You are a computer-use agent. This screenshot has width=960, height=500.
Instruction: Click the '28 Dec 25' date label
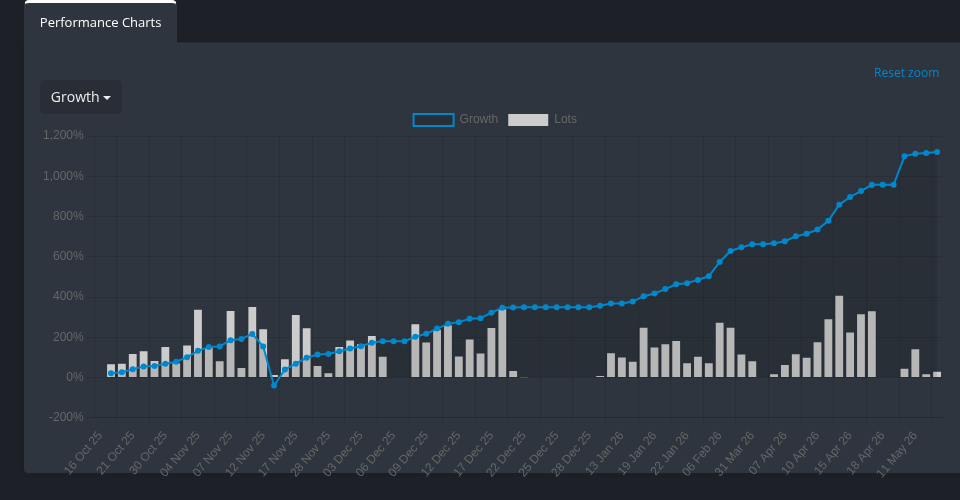(x=571, y=453)
